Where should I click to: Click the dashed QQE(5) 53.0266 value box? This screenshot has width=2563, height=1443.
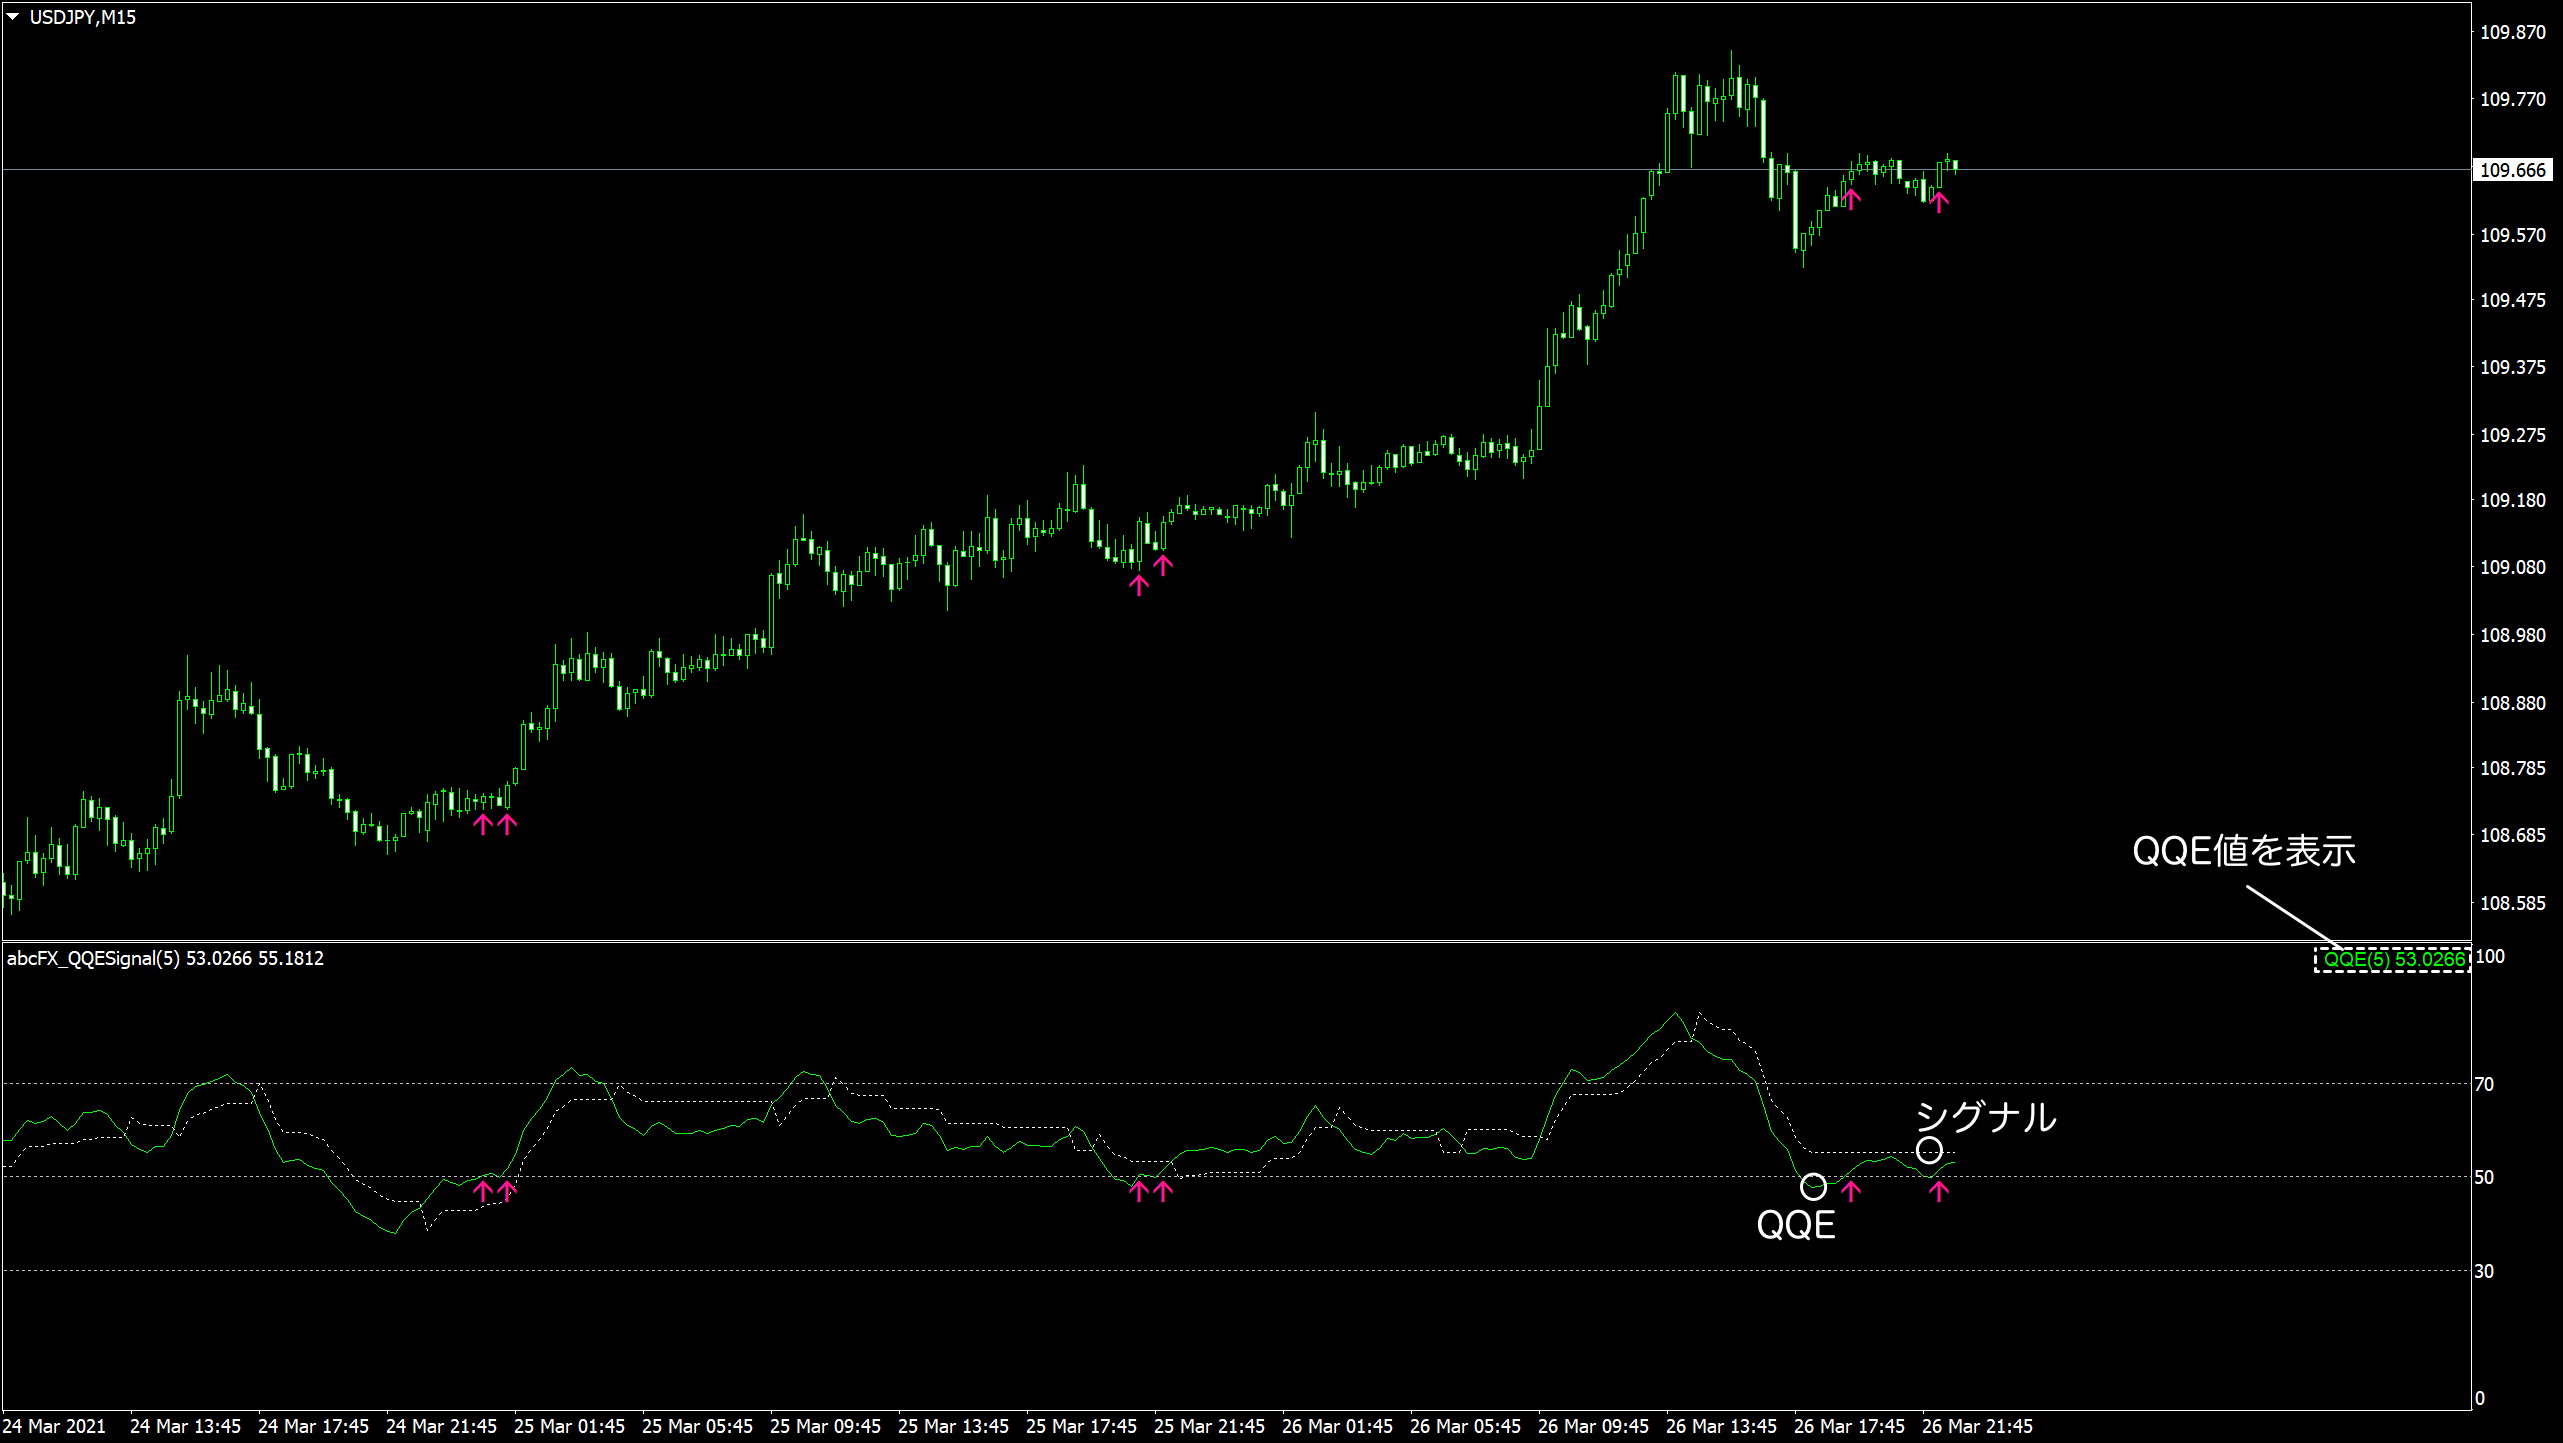coord(2392,960)
